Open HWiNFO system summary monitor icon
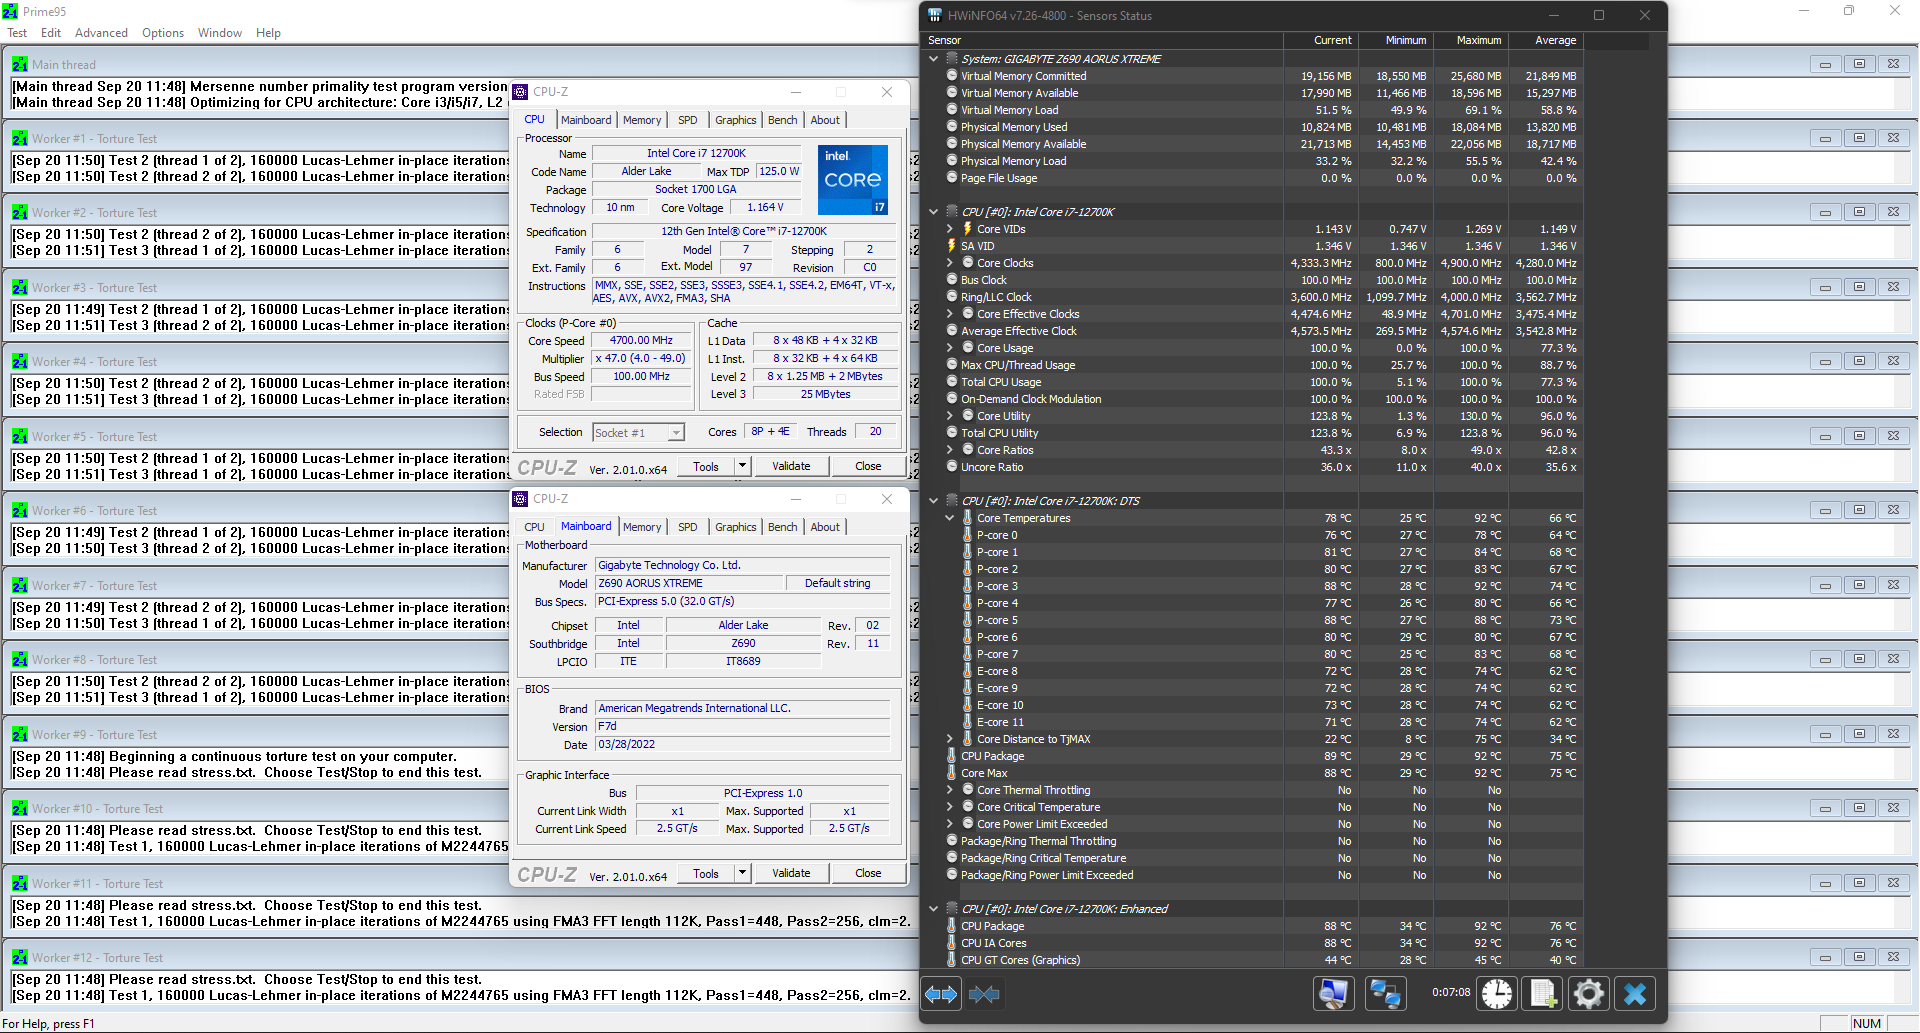 [1333, 993]
